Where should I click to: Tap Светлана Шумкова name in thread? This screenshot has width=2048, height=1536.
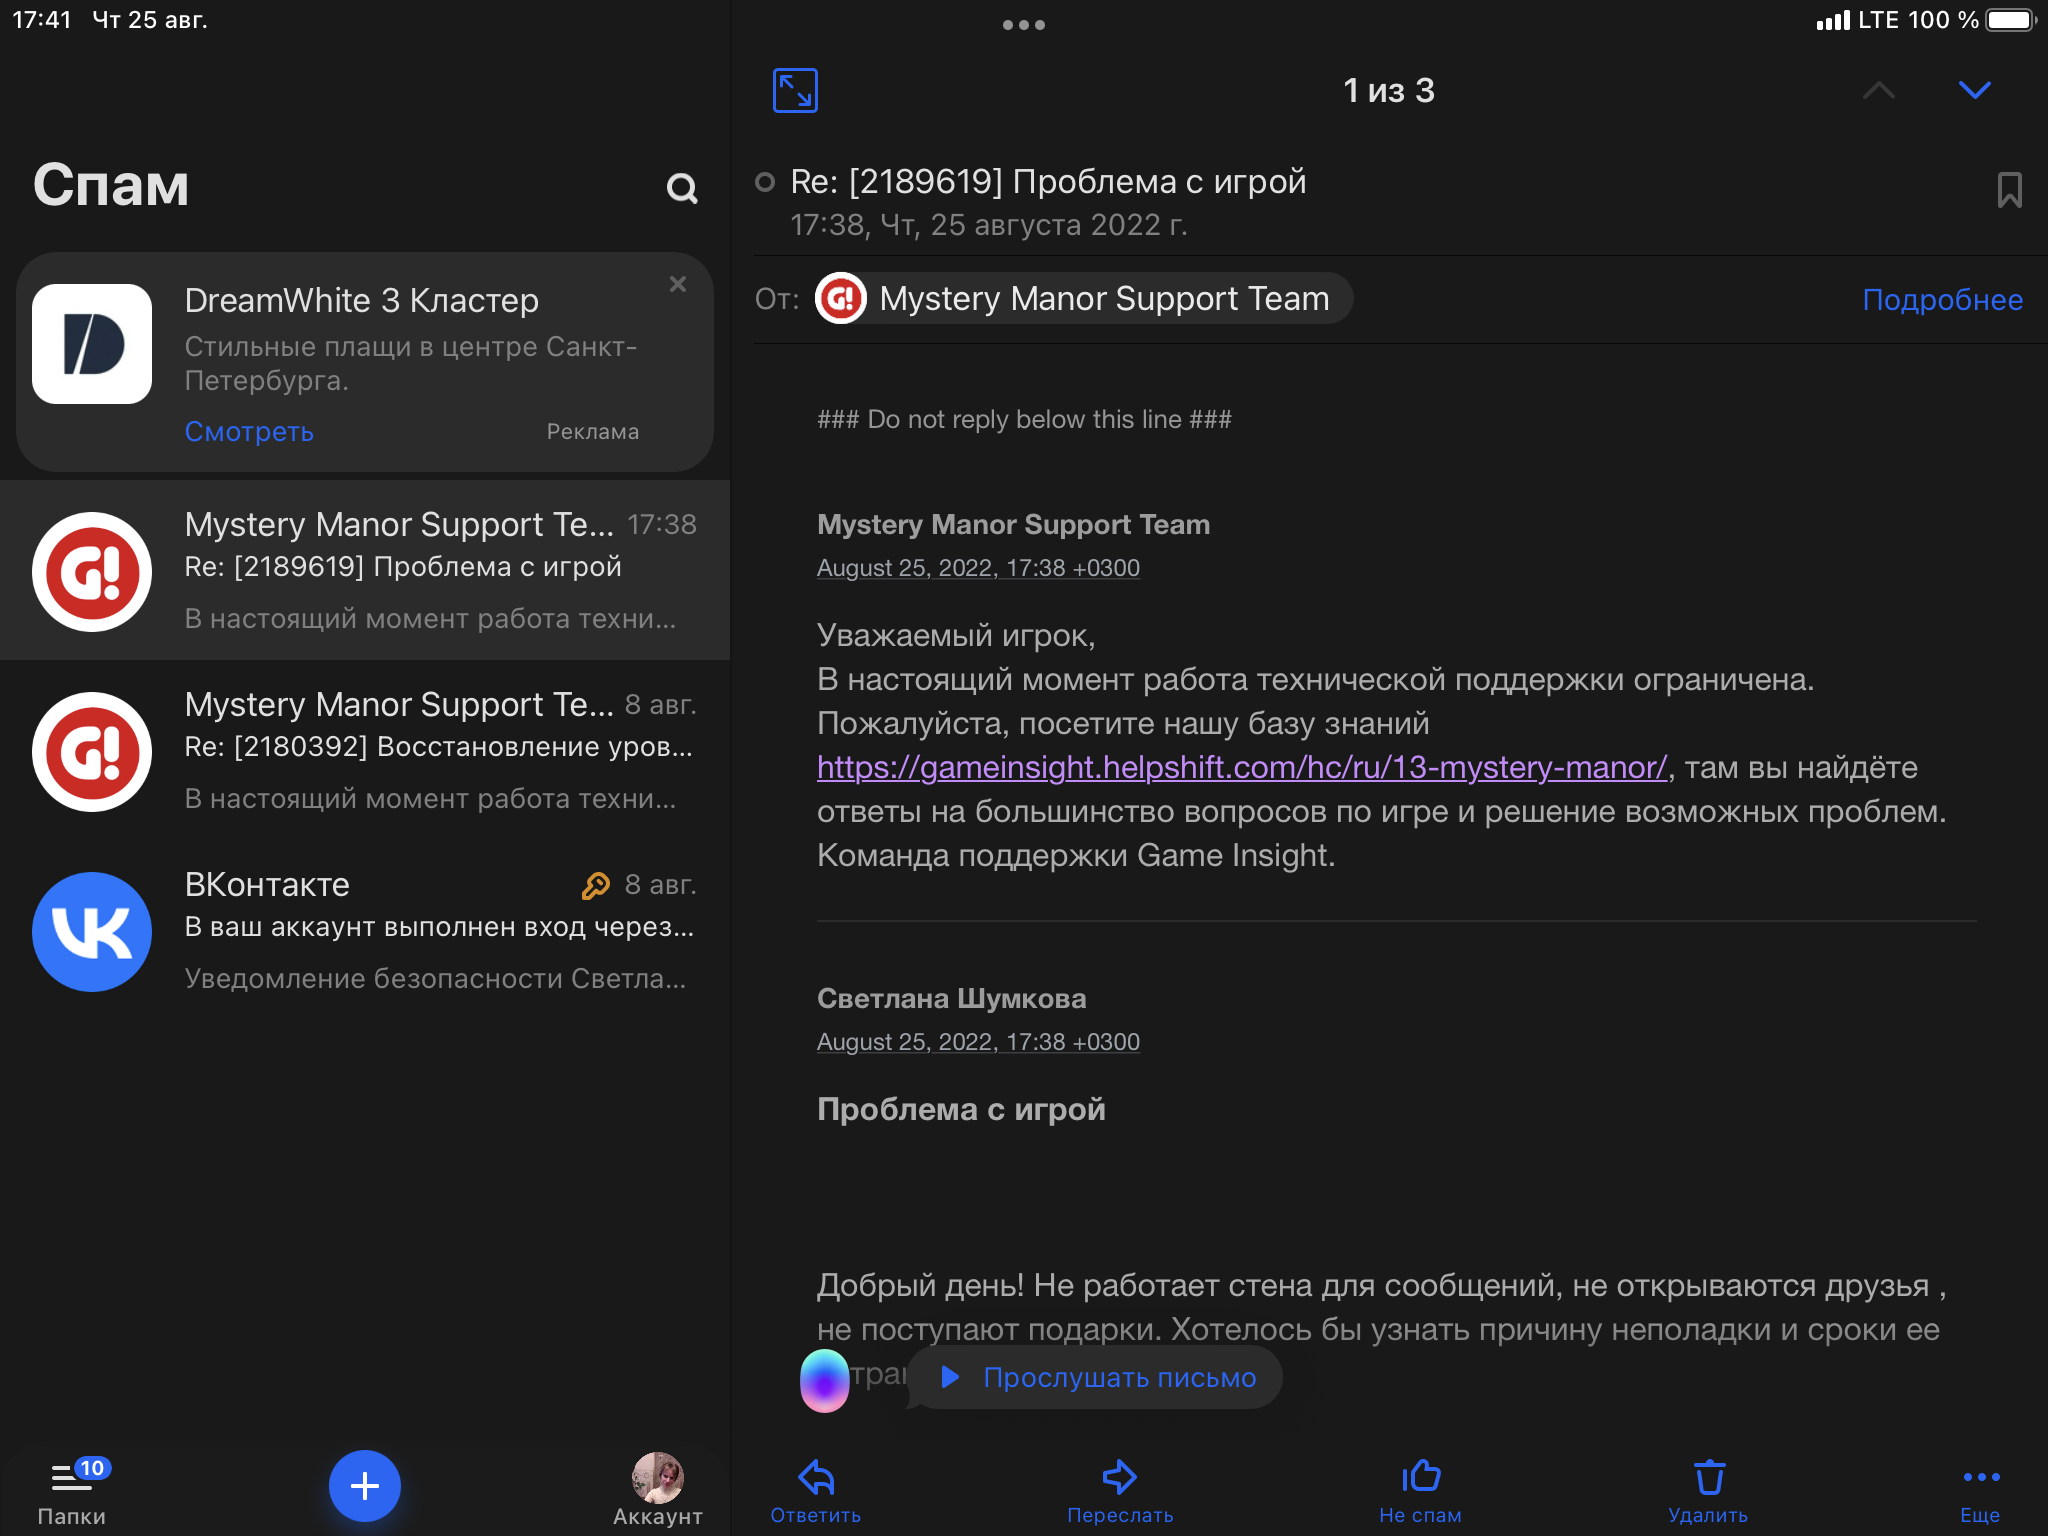(x=951, y=999)
